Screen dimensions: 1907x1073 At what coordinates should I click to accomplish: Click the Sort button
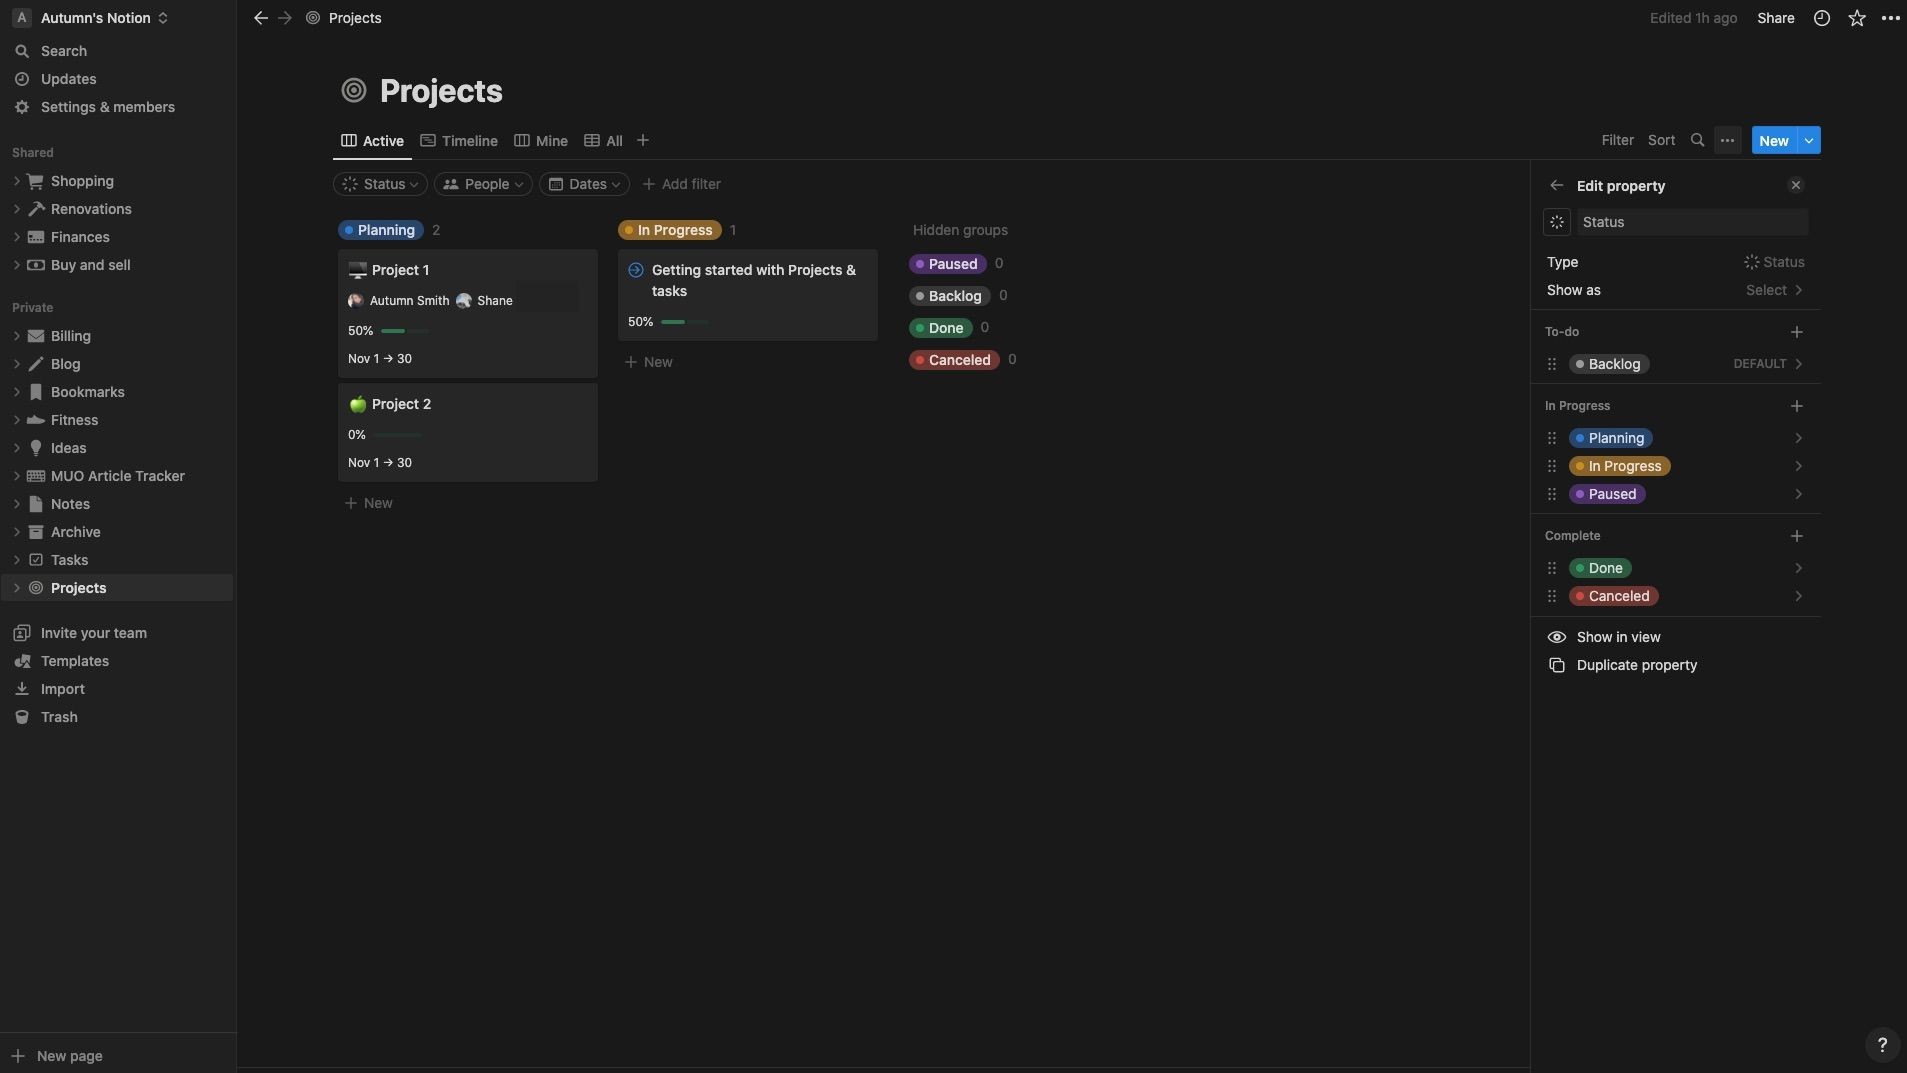pos(1661,140)
